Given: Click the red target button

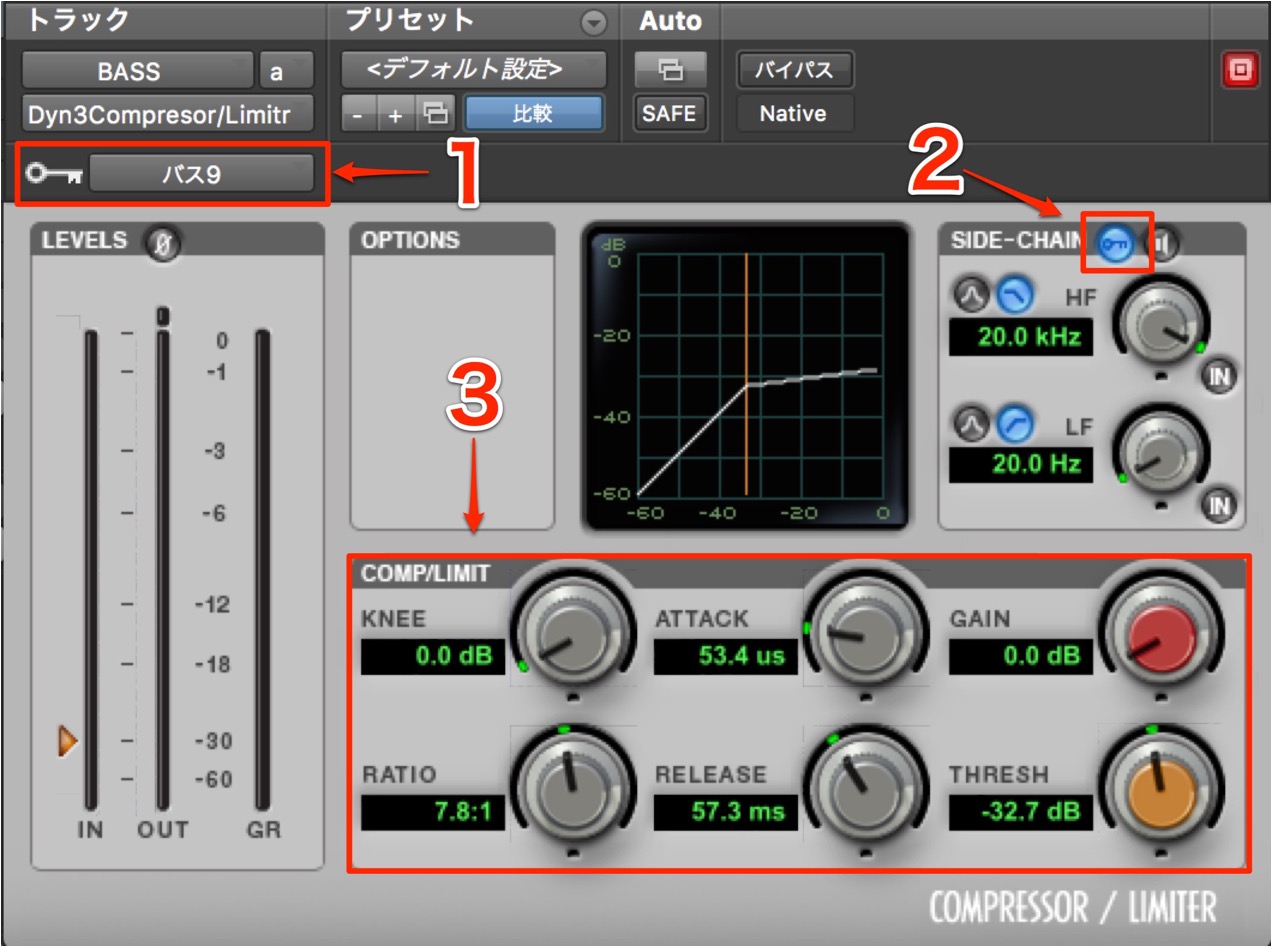Looking at the screenshot, I should click(x=1240, y=71).
